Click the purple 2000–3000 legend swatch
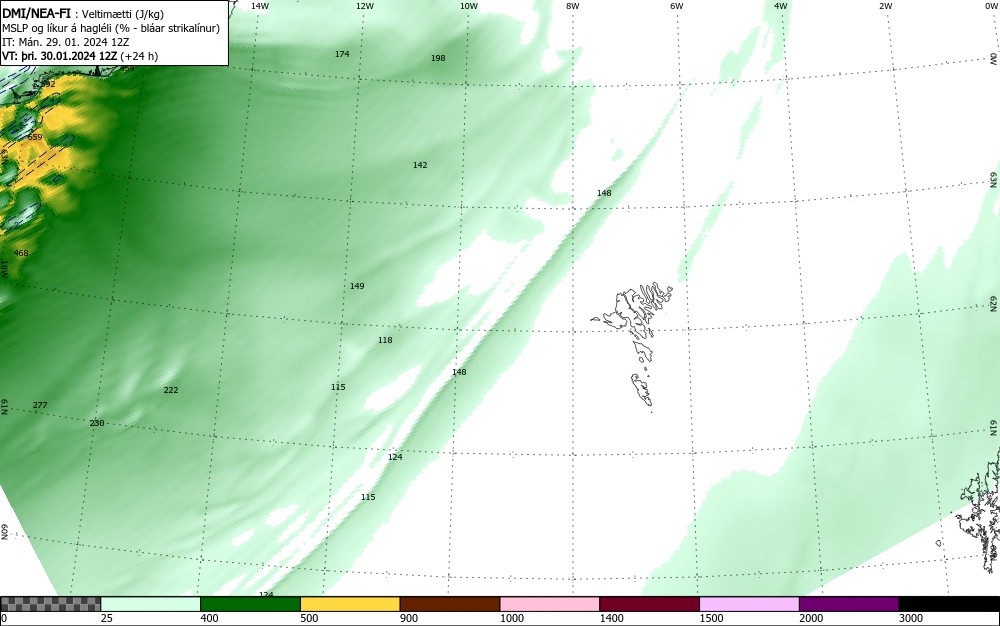The width and height of the screenshot is (1000, 626). [x=849, y=604]
